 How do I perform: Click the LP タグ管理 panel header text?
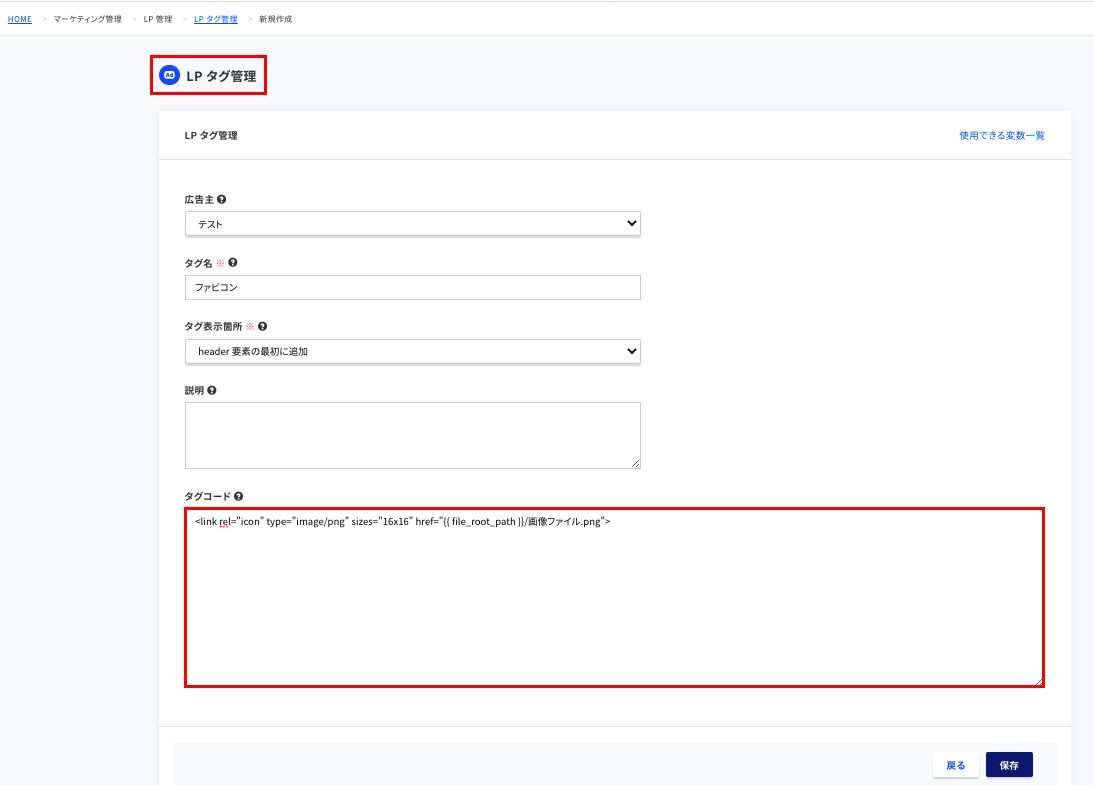(211, 135)
